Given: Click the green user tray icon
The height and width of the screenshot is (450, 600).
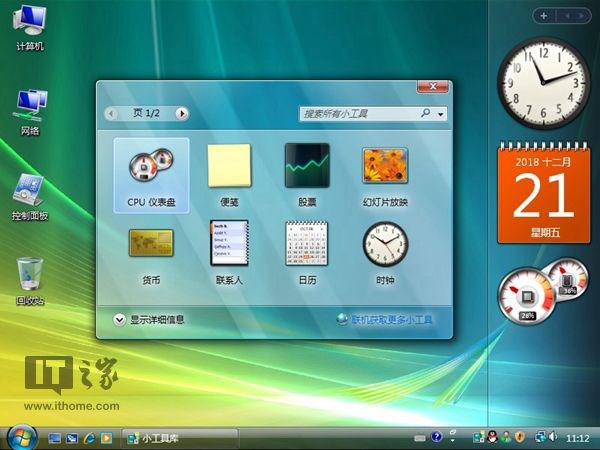Looking at the screenshot, I should tap(506, 437).
